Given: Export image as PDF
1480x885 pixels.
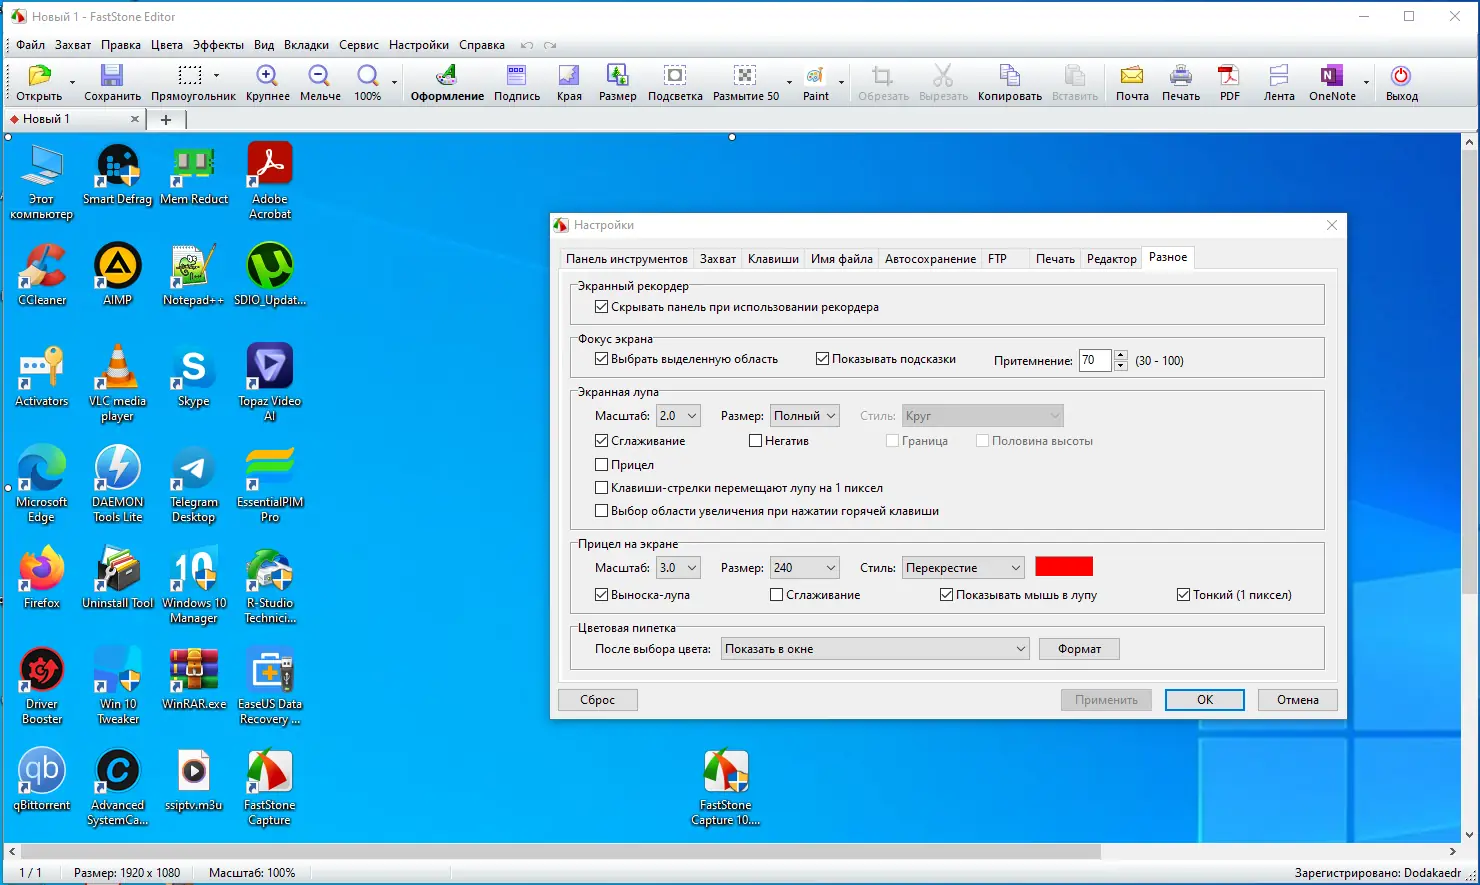Looking at the screenshot, I should click(1228, 82).
